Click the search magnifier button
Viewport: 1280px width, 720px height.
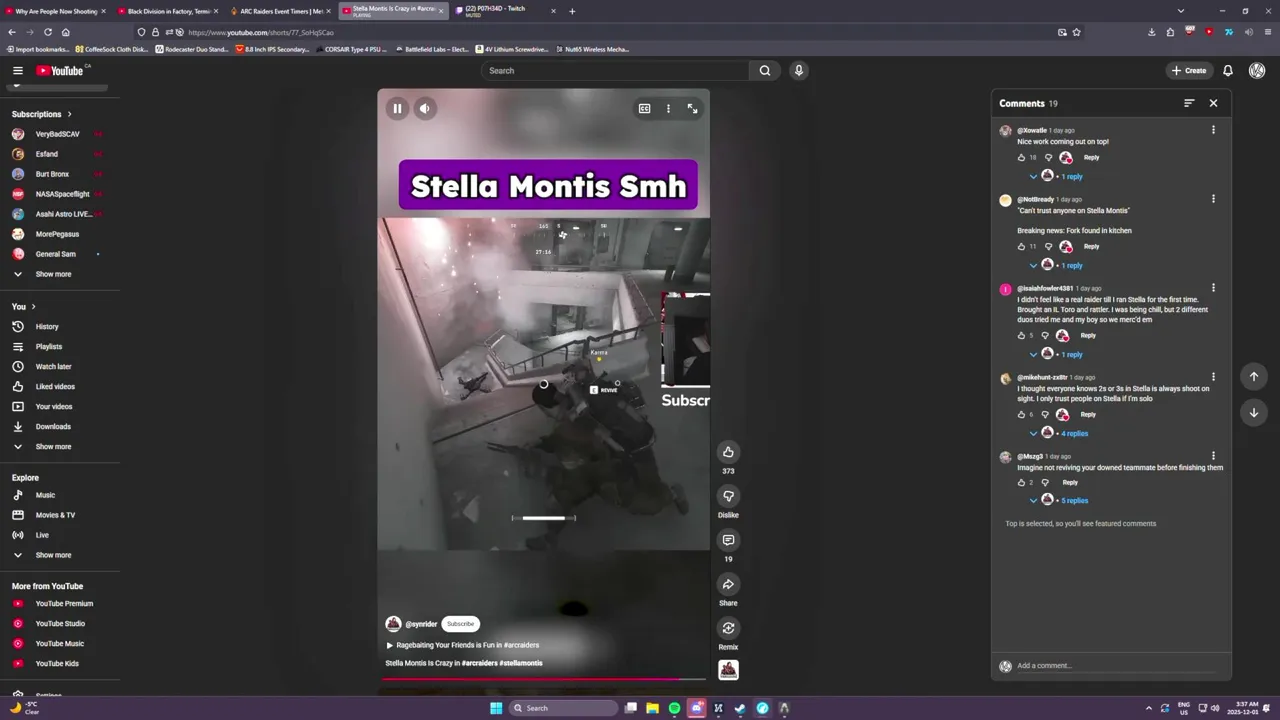765,70
